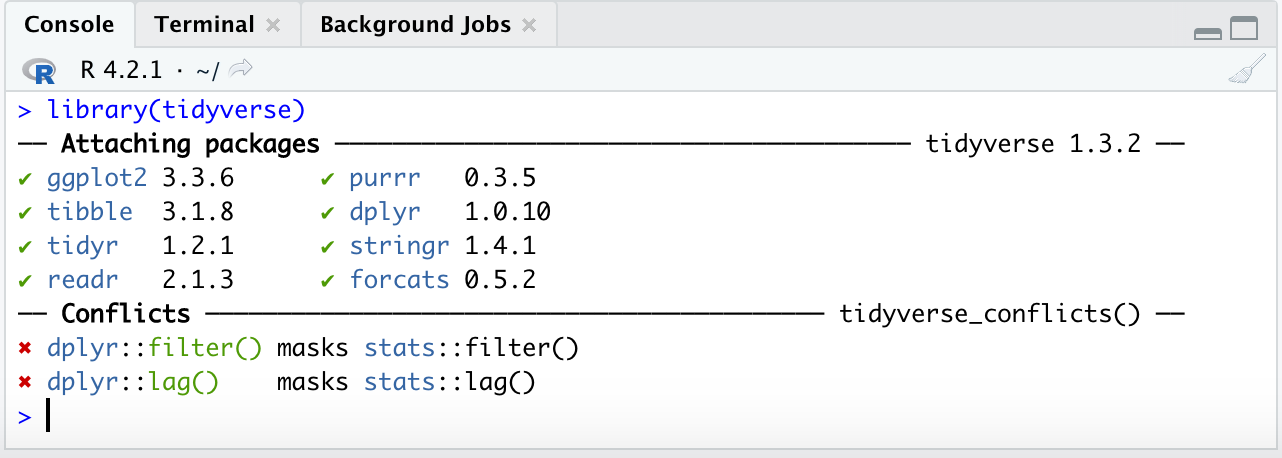Open the Background Jobs tab
The height and width of the screenshot is (458, 1282).
[415, 25]
